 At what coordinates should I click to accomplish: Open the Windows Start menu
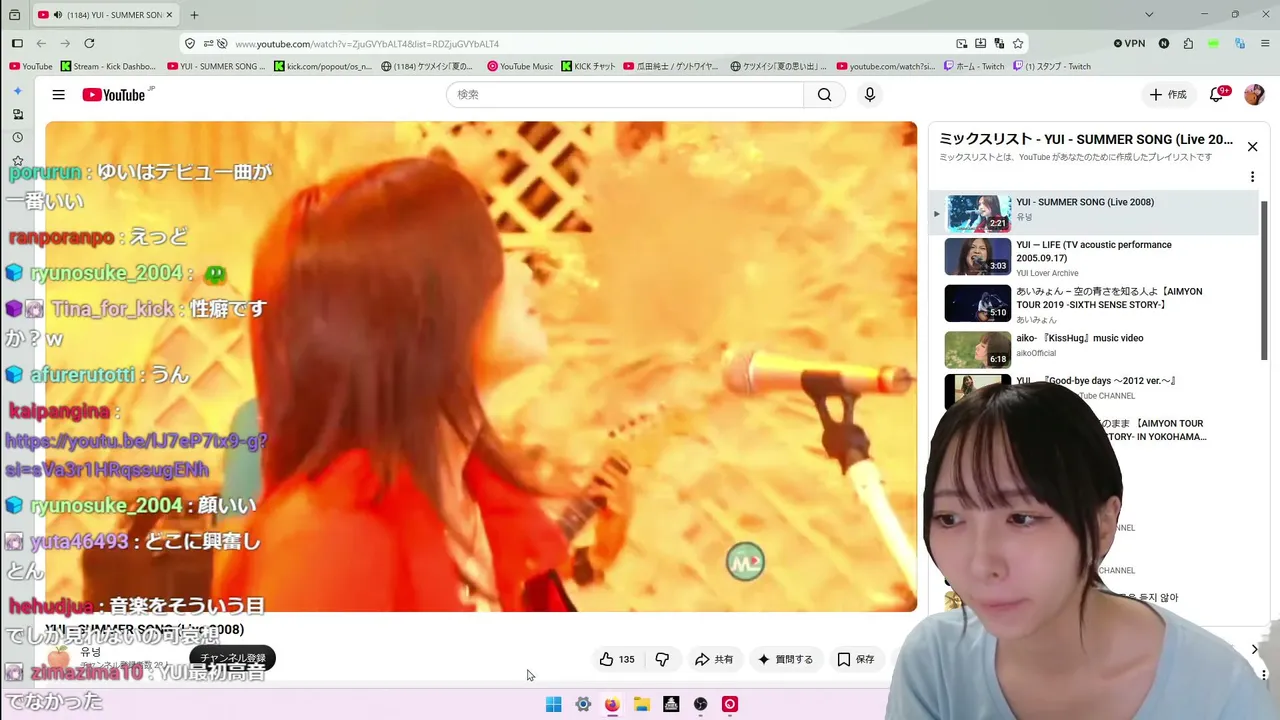coord(553,704)
